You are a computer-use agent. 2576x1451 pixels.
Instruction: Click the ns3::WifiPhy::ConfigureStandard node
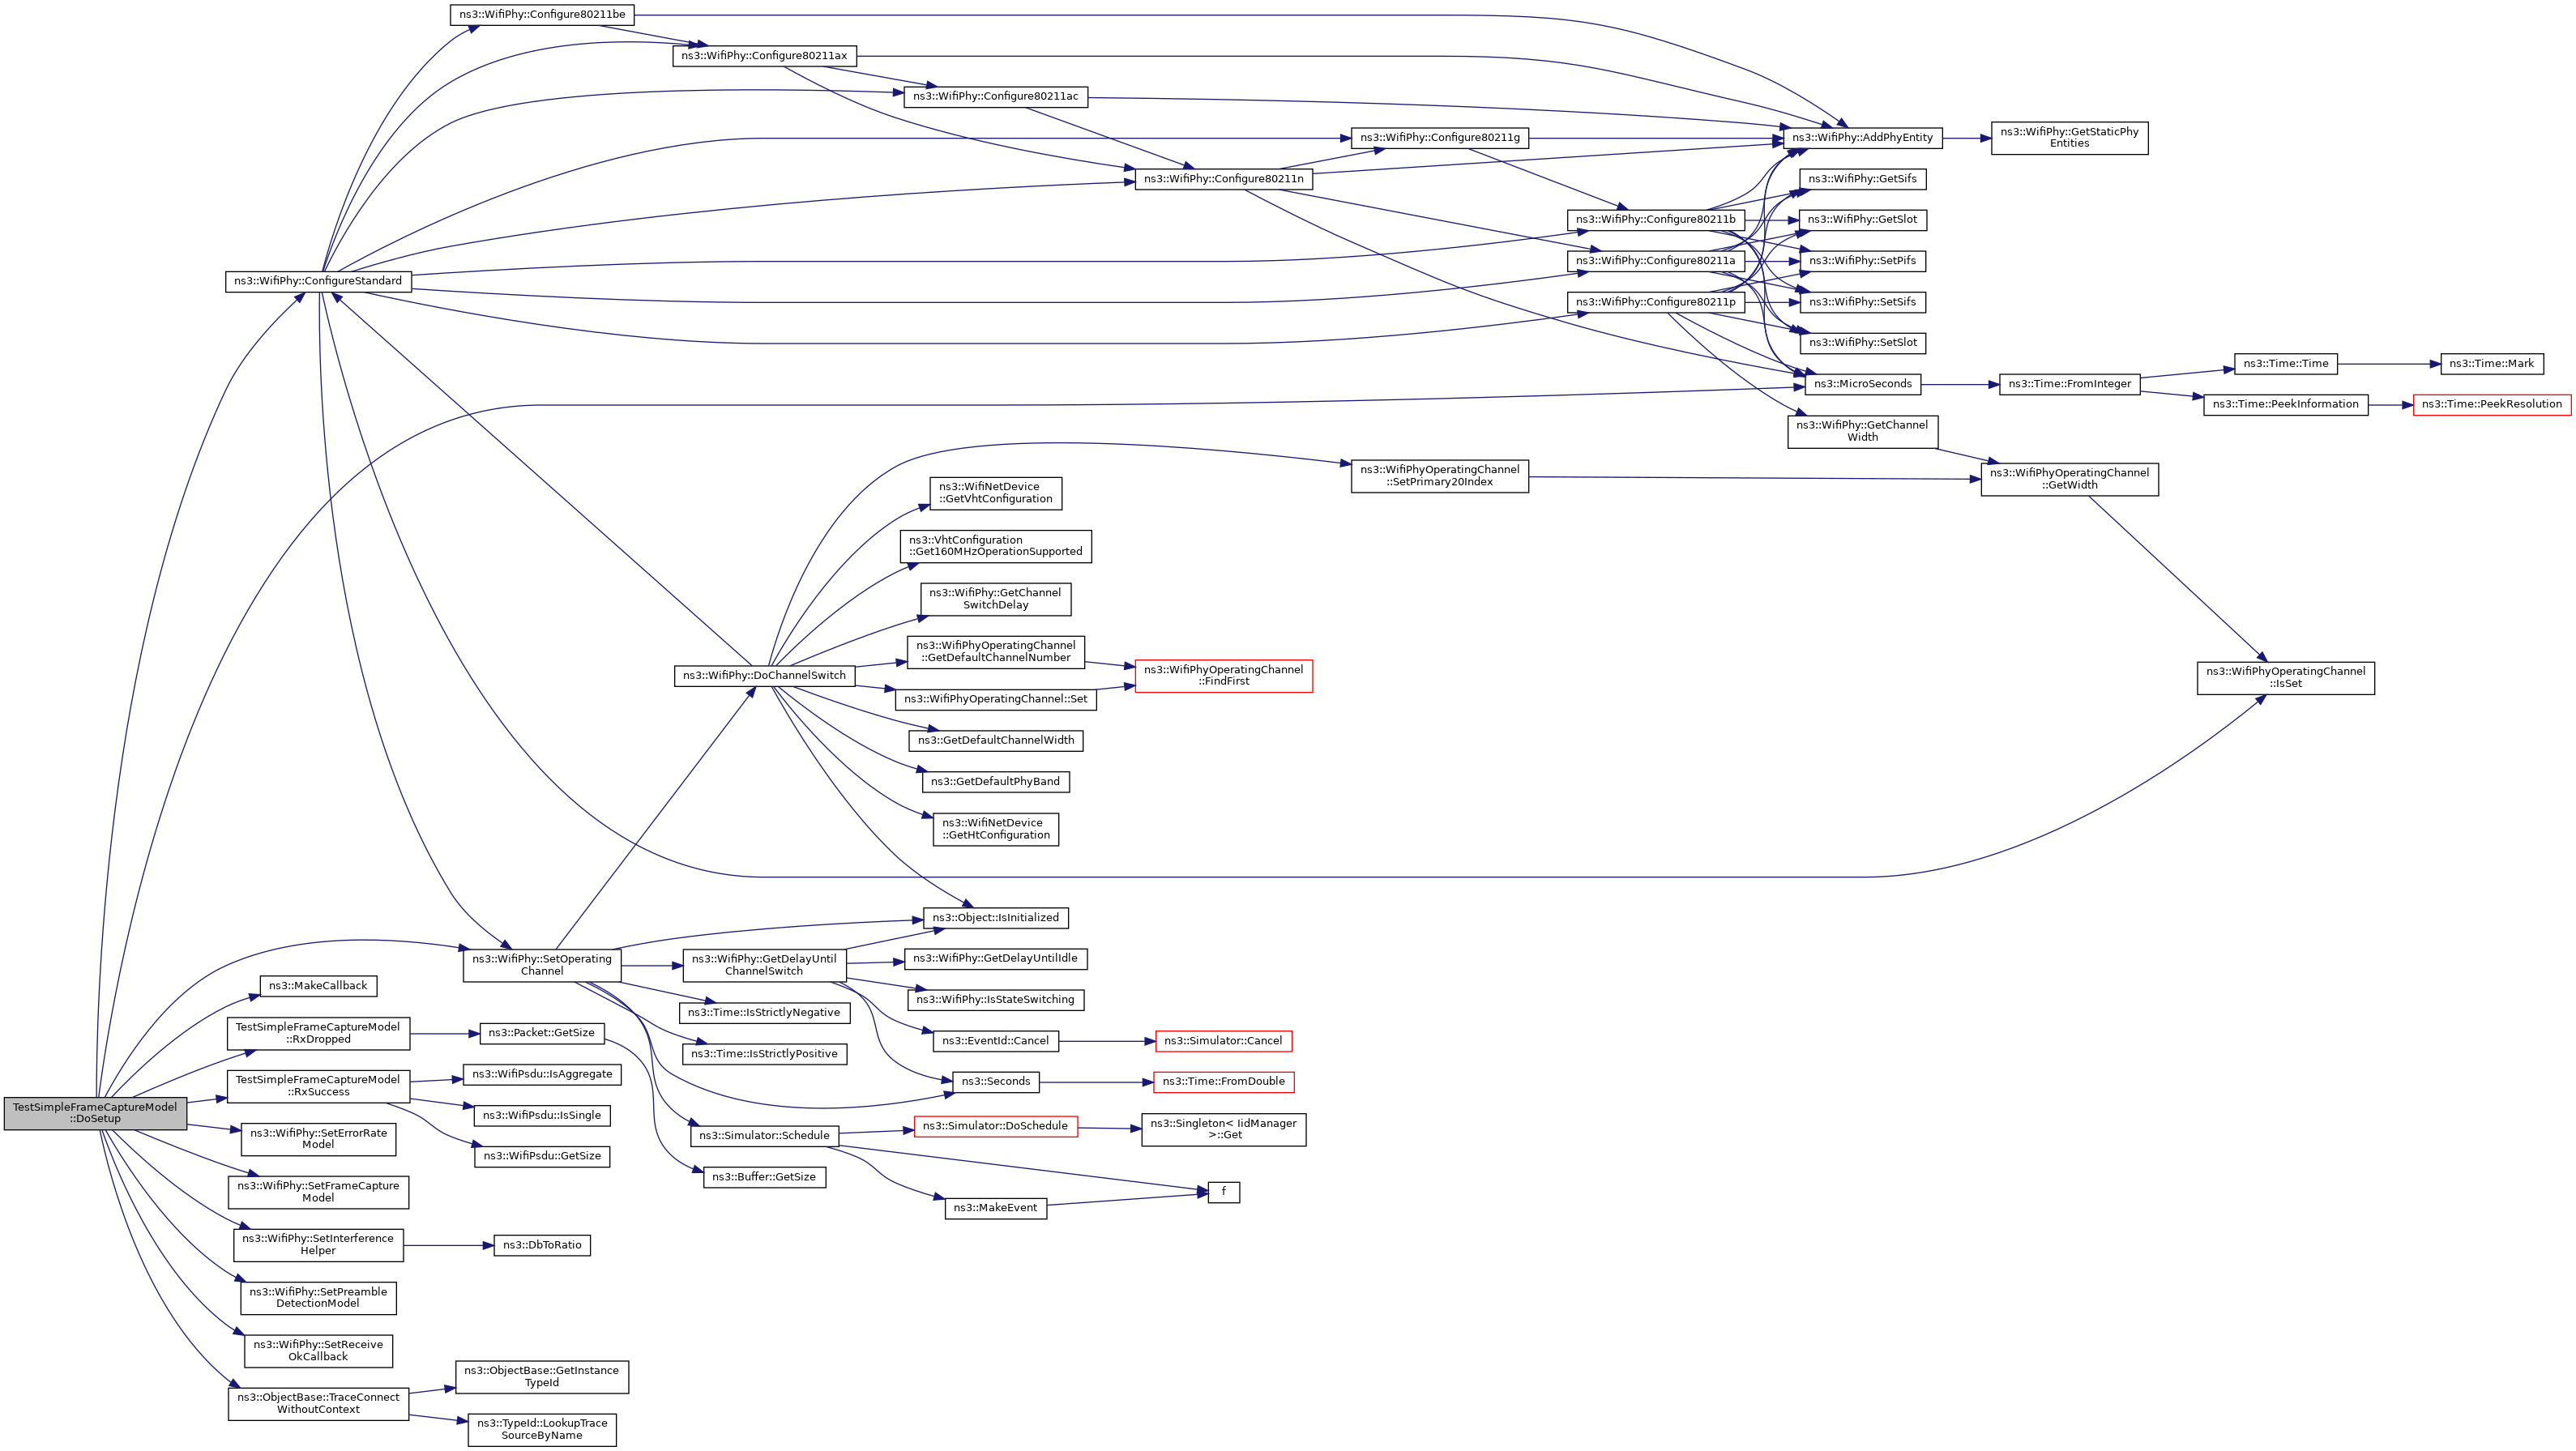coord(318,281)
